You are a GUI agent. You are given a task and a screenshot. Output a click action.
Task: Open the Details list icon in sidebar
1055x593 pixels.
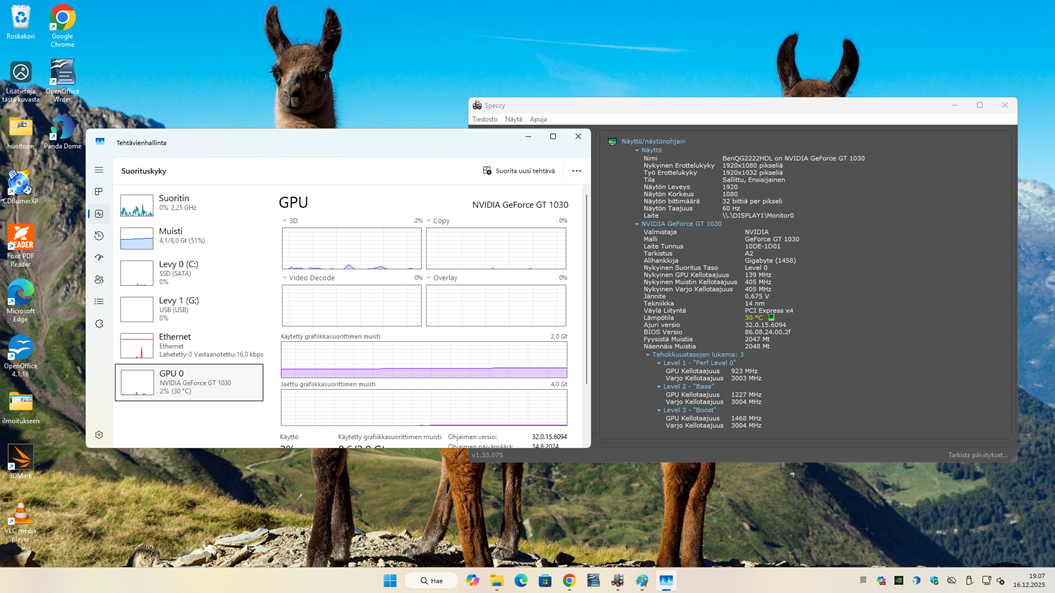pyautogui.click(x=99, y=302)
